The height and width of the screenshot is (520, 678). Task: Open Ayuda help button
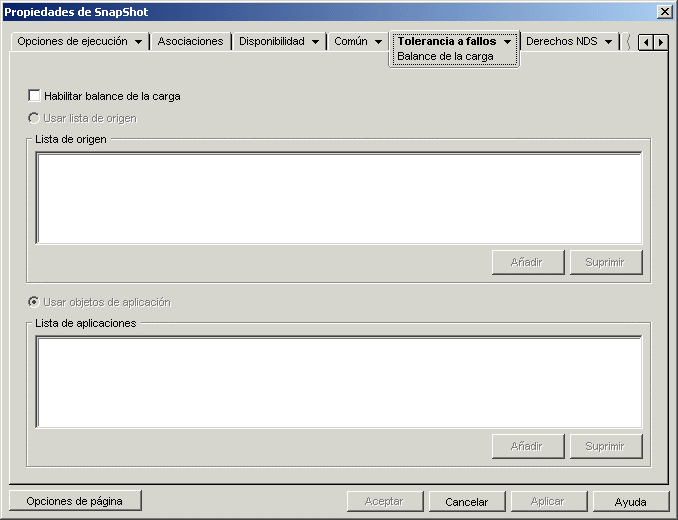tap(631, 501)
